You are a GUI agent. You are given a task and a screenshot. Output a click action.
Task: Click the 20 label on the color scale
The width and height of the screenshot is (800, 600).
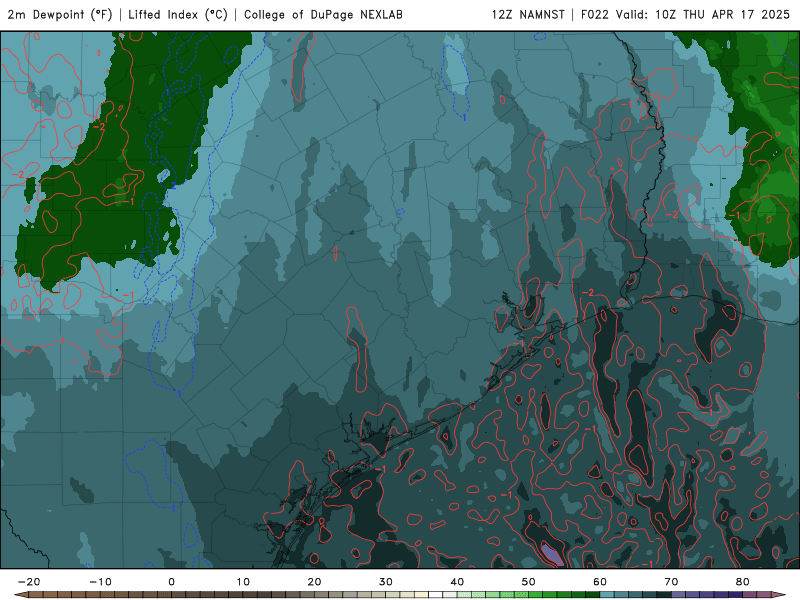click(314, 582)
